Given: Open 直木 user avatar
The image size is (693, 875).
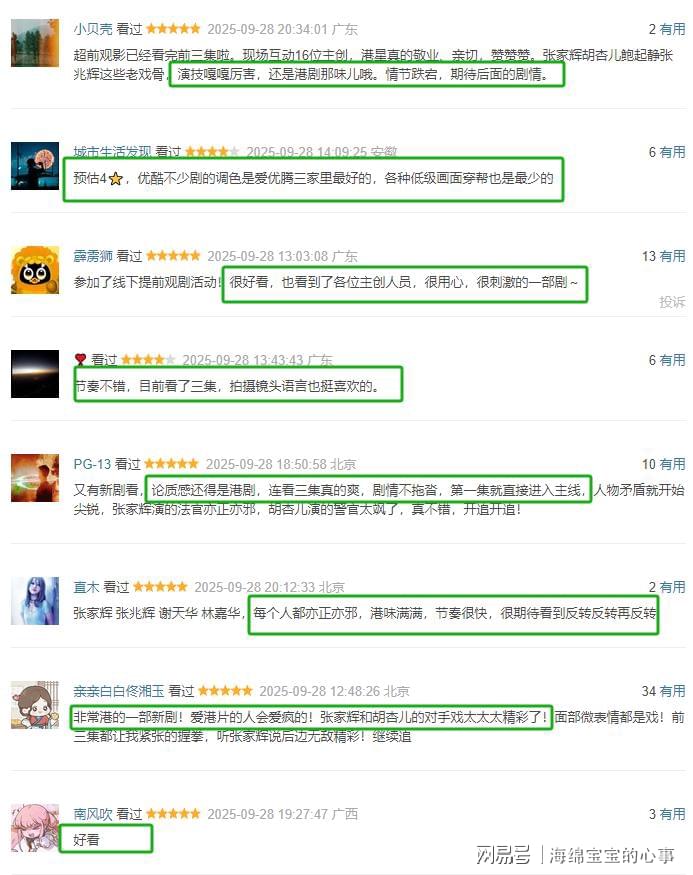Looking at the screenshot, I should pyautogui.click(x=35, y=601).
